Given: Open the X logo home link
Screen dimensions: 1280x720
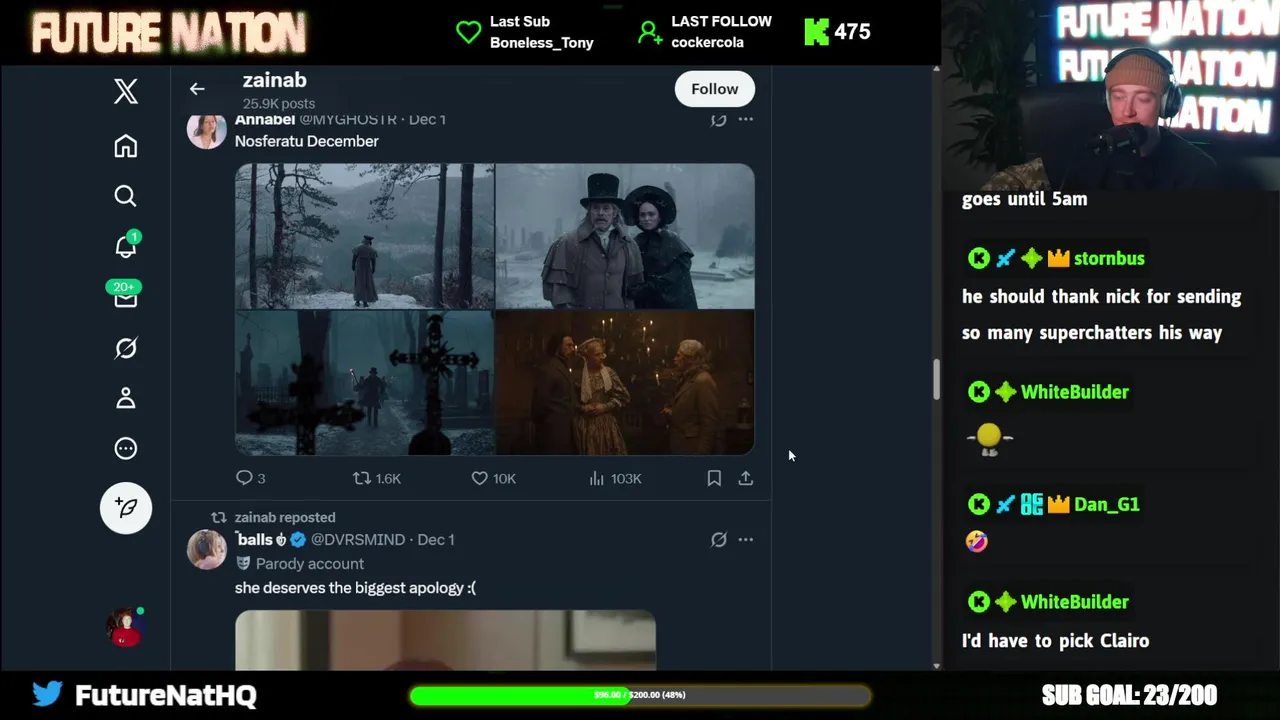Looking at the screenshot, I should [x=125, y=92].
